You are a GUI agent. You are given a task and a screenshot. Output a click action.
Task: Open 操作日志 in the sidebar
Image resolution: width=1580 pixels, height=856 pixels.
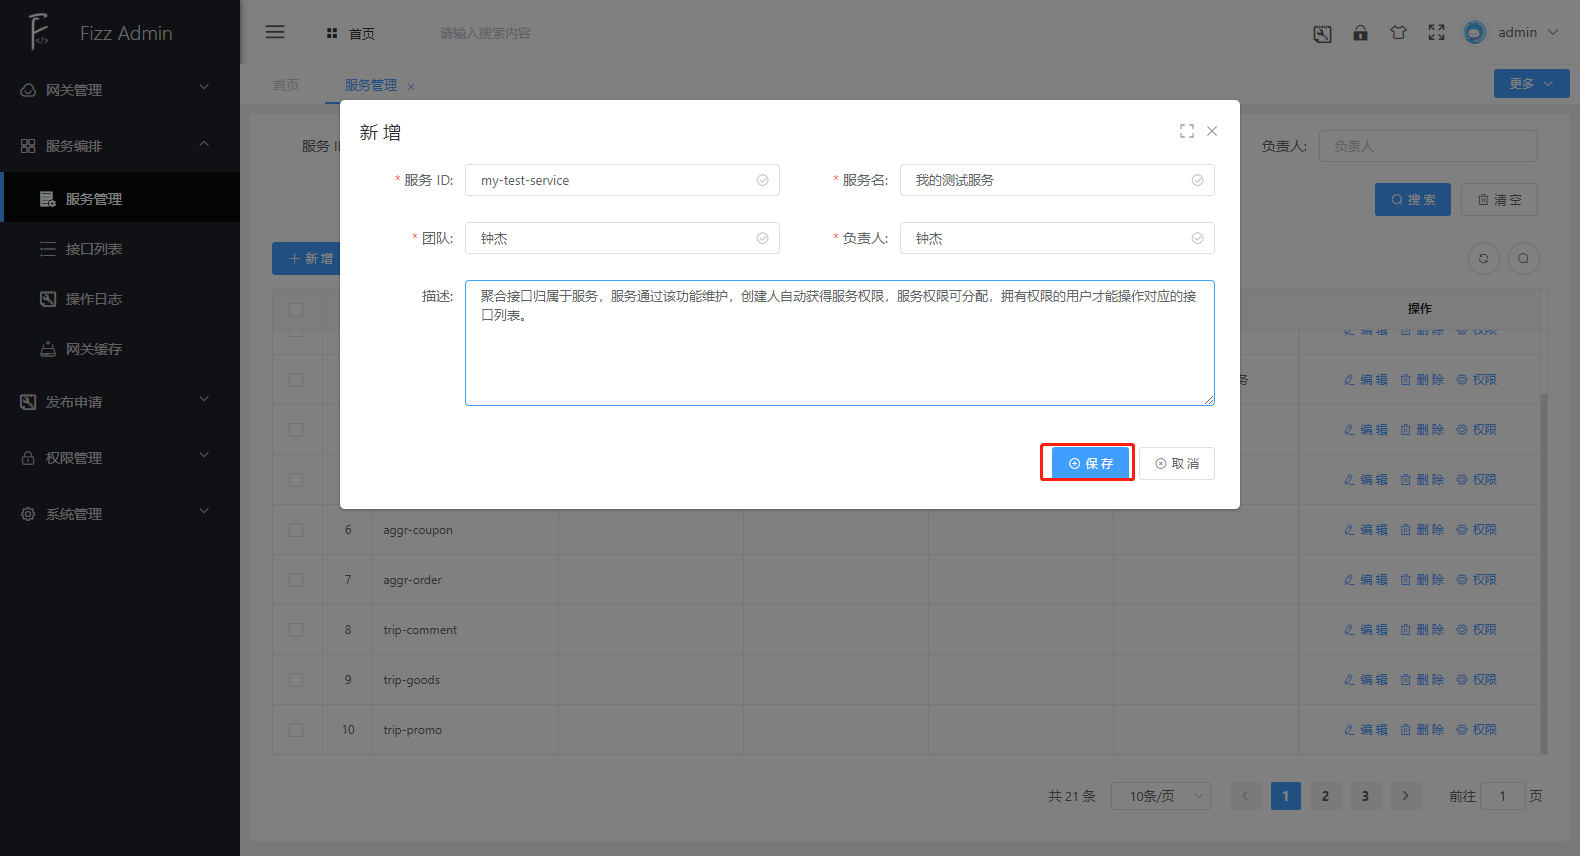[94, 299]
